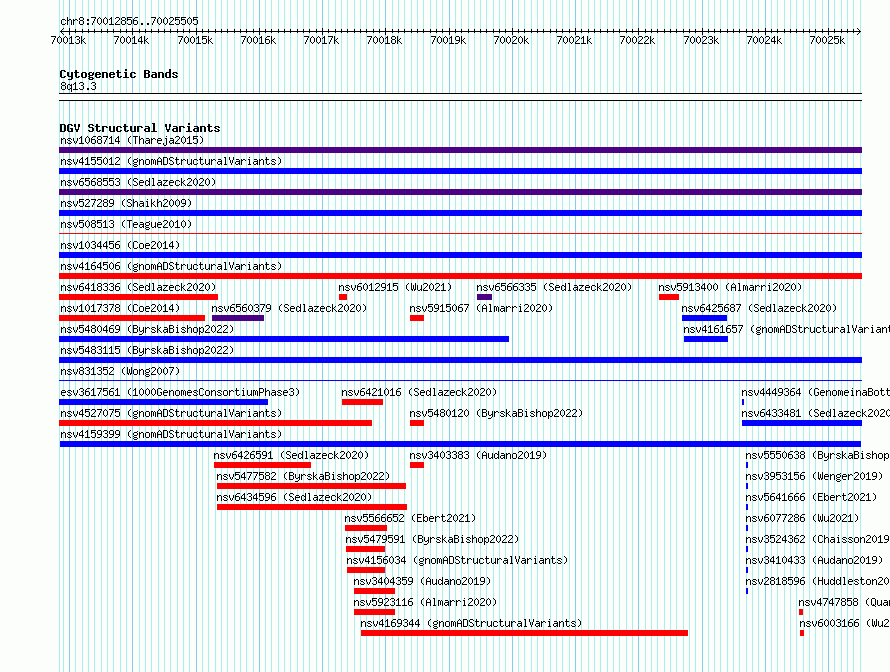The image size is (890, 672).
Task: Select nsv4164506 gnomAD variant label
Action: coord(171,266)
